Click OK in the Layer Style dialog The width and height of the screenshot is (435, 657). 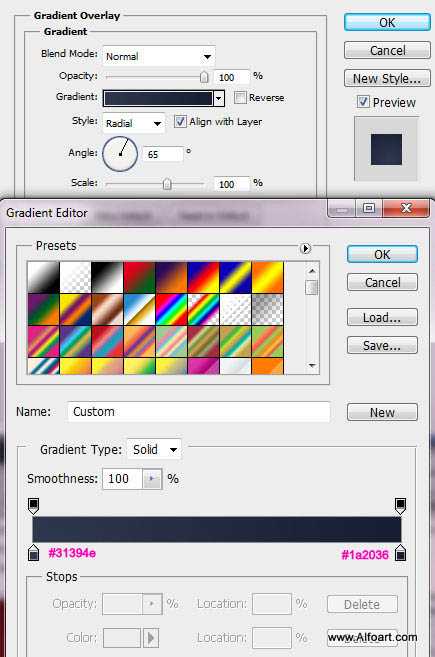(x=387, y=23)
